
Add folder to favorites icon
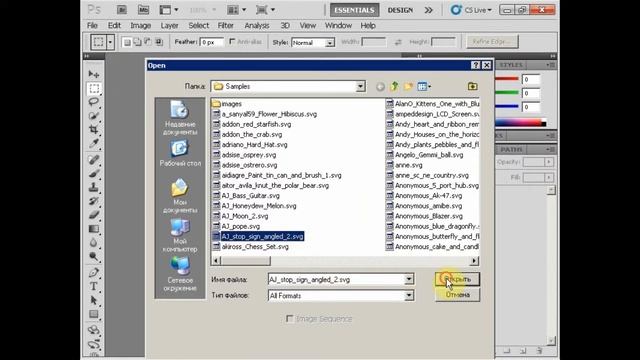click(x=472, y=86)
